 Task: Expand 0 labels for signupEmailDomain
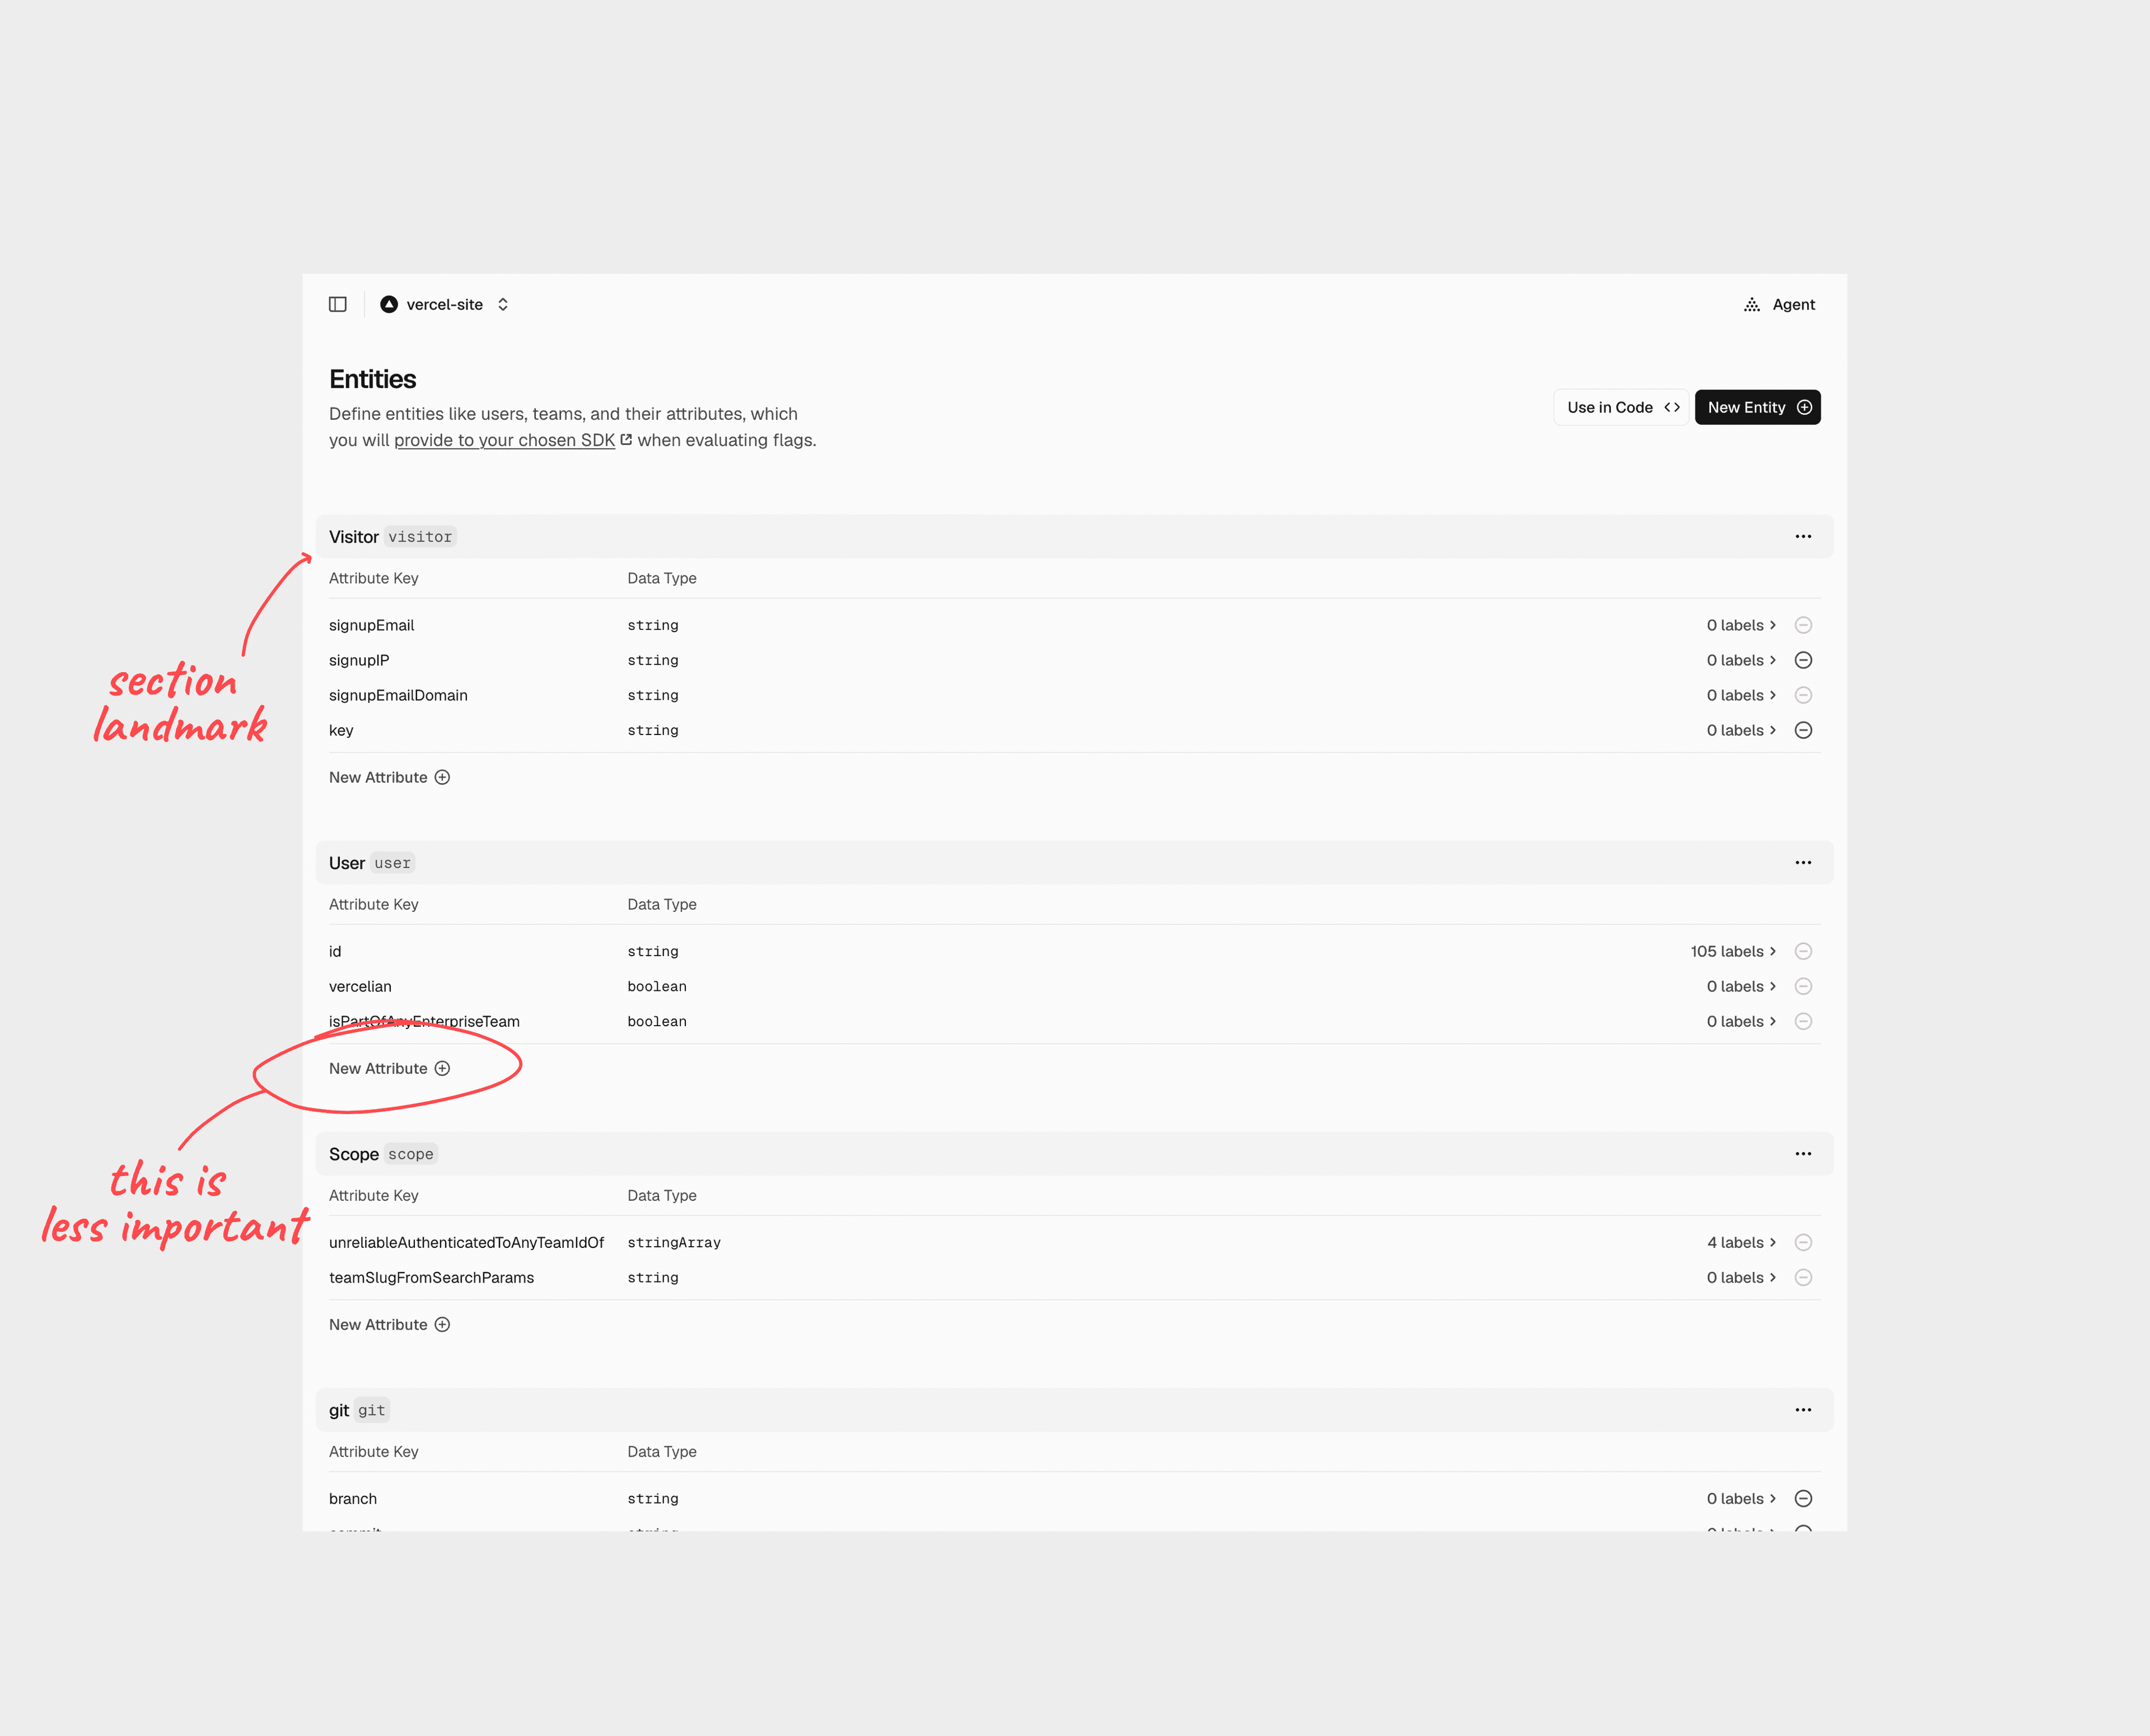click(x=1741, y=695)
